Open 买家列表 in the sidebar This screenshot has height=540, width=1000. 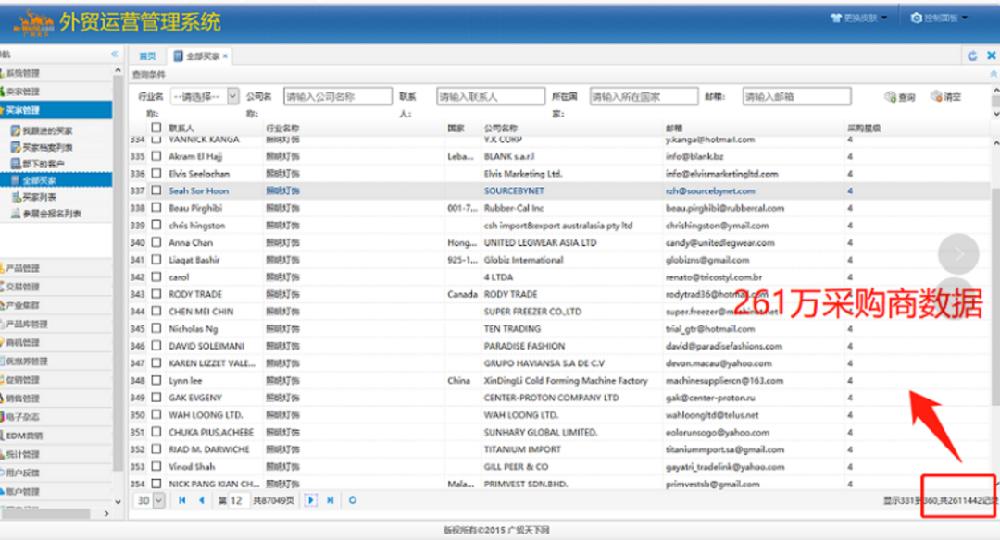39,197
